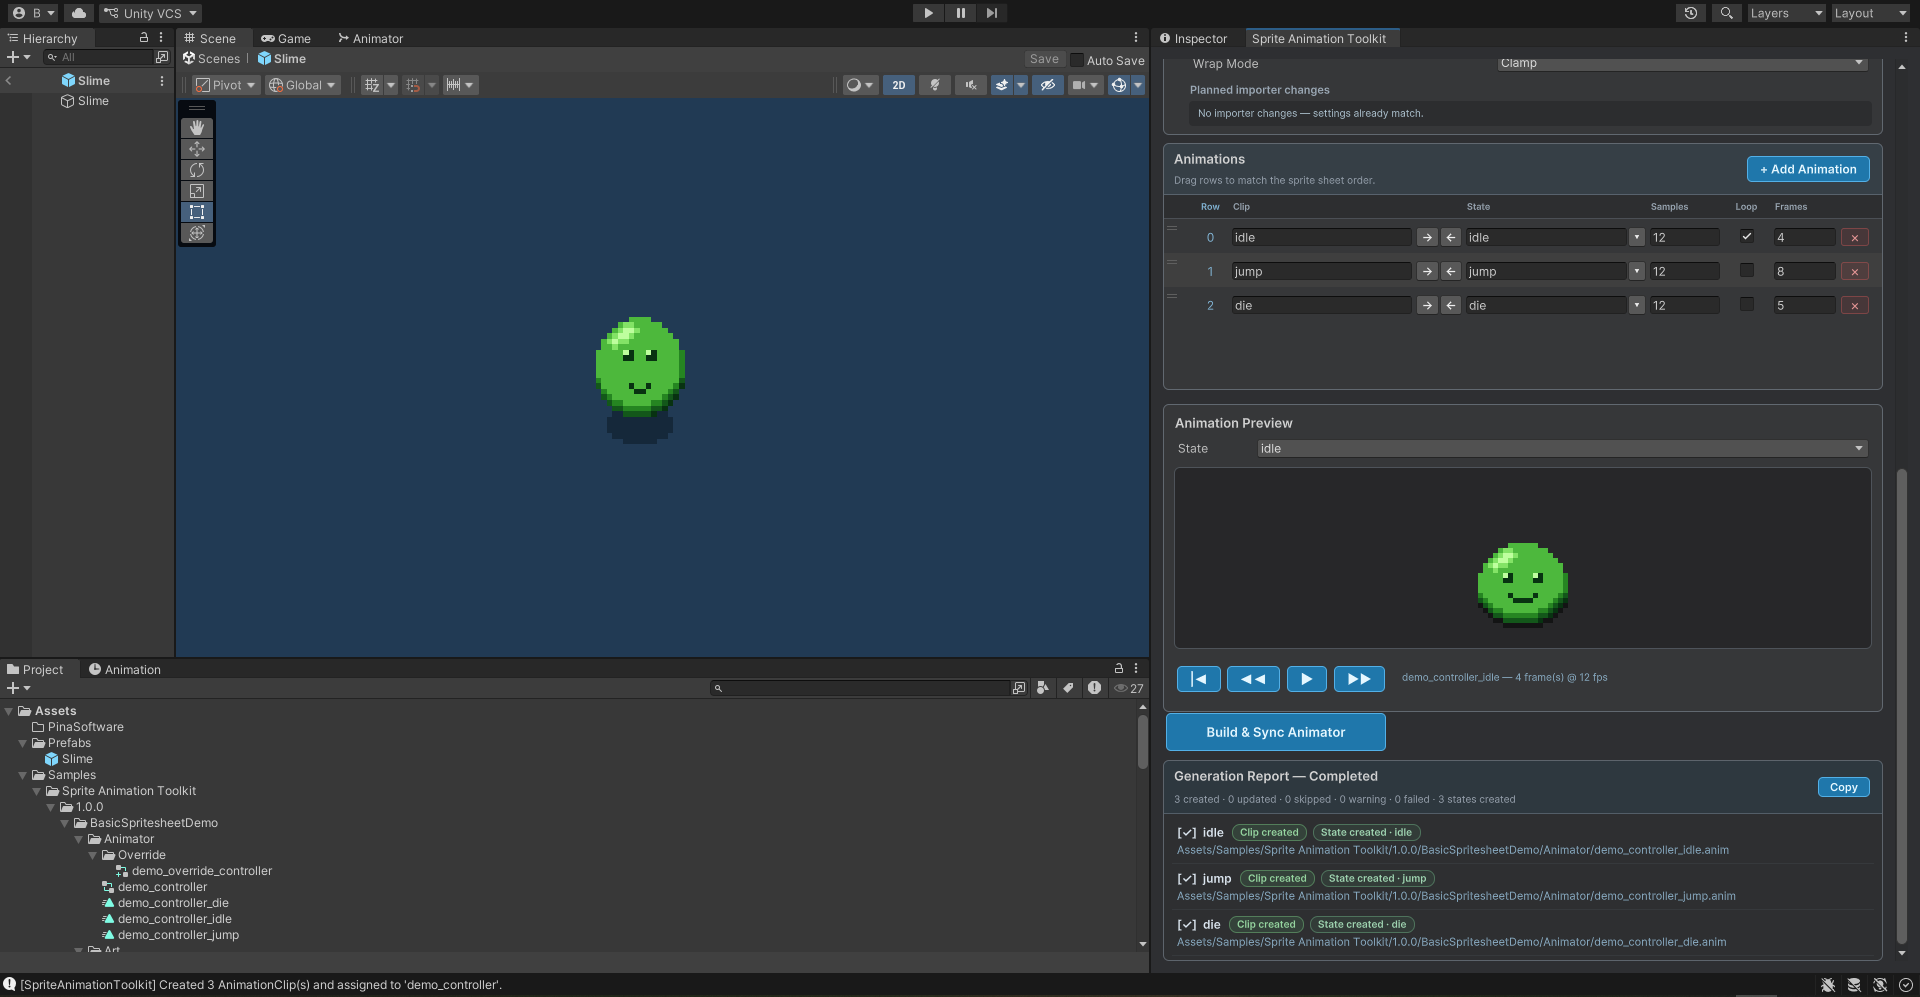Click the Step frame button
This screenshot has width=1920, height=997.
[991, 13]
